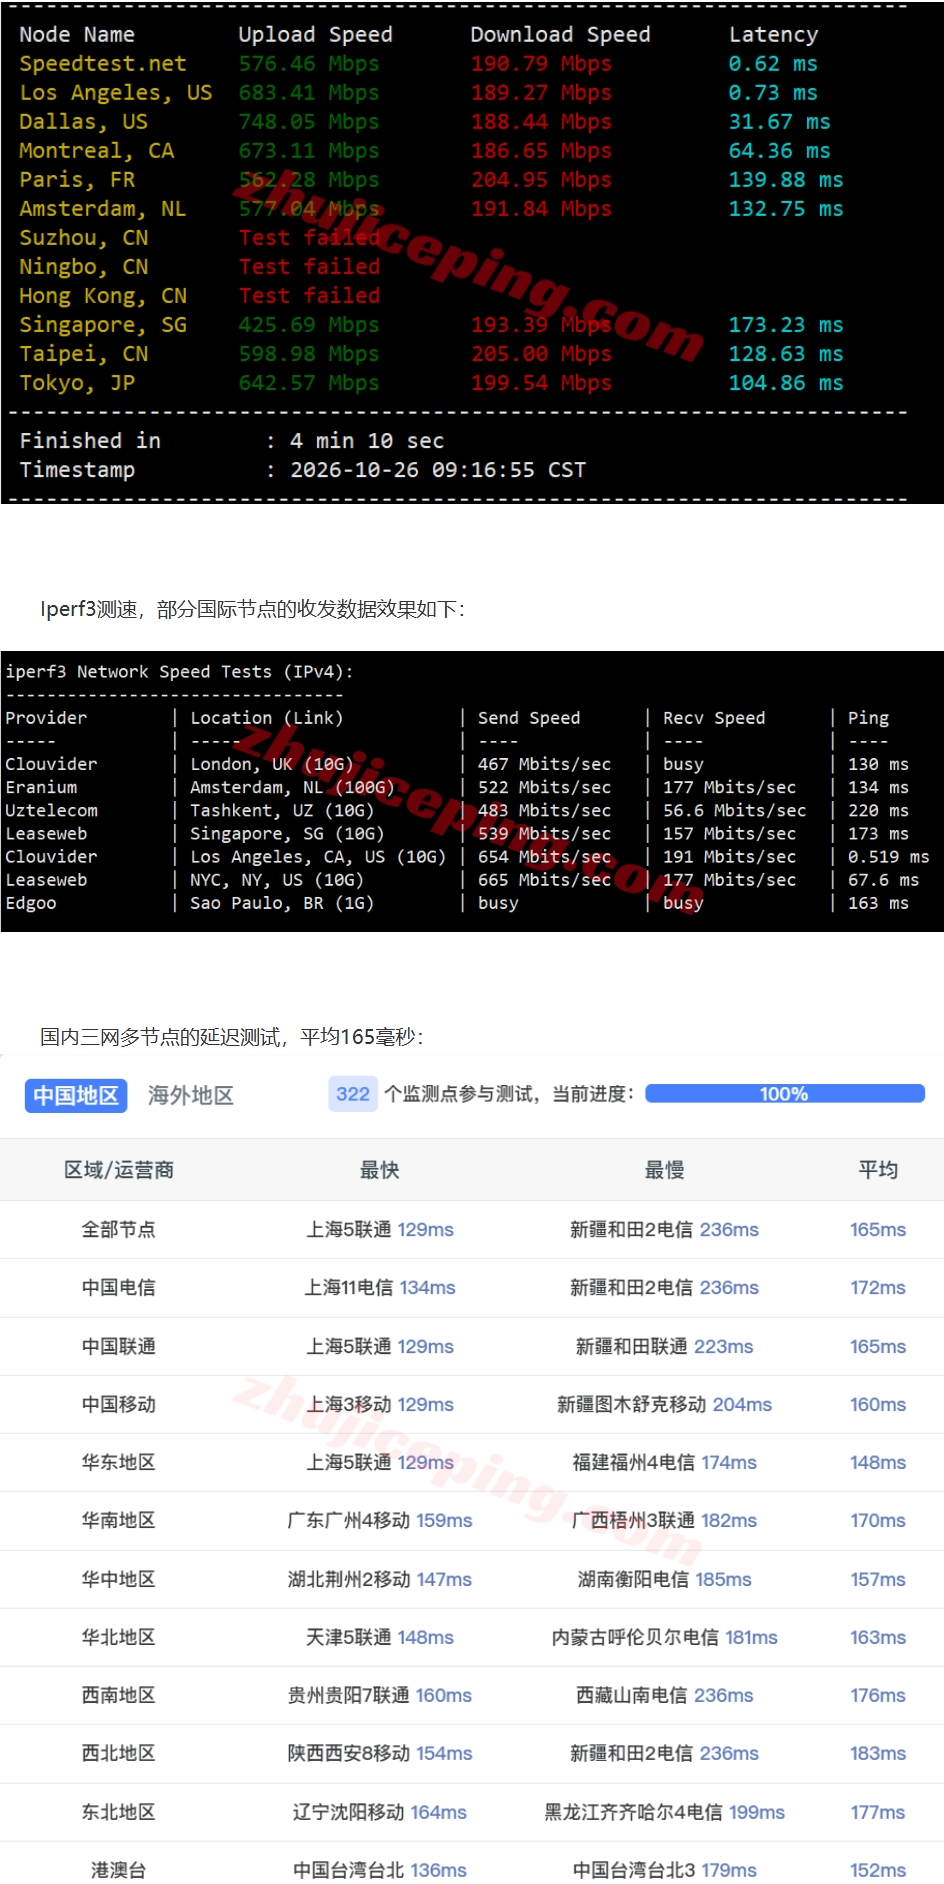944x1884 pixels.
Task: Click the 748.05 Mbps Dallas upload speed
Action: pyautogui.click(x=309, y=122)
